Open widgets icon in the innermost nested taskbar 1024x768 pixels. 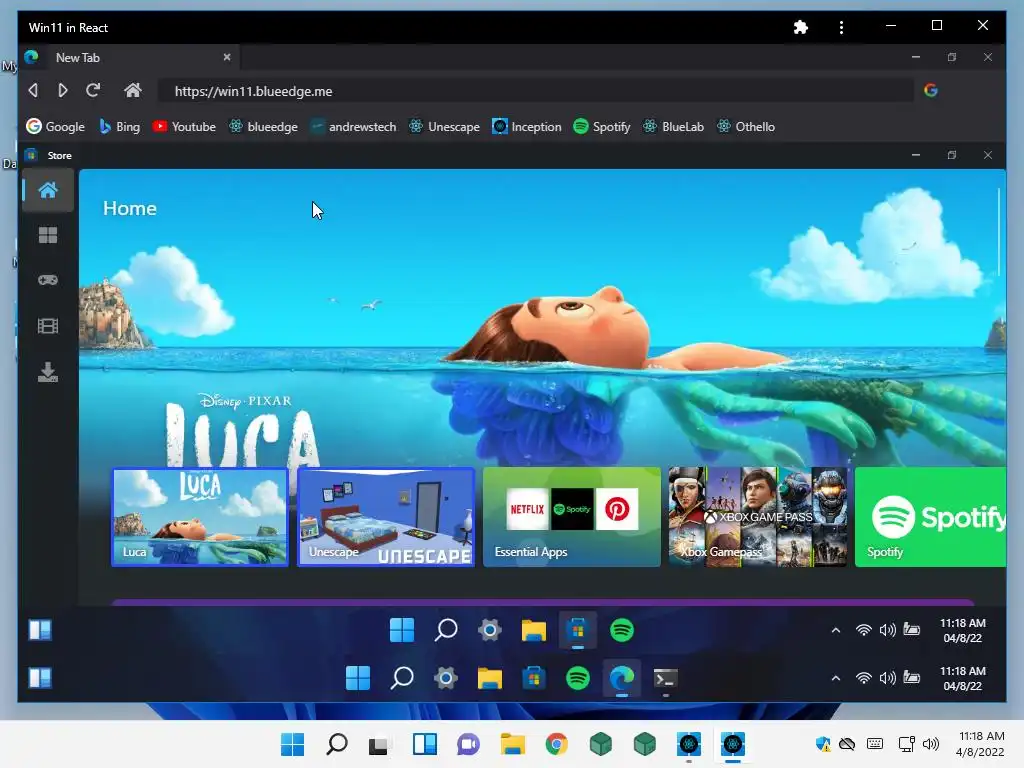(x=40, y=630)
